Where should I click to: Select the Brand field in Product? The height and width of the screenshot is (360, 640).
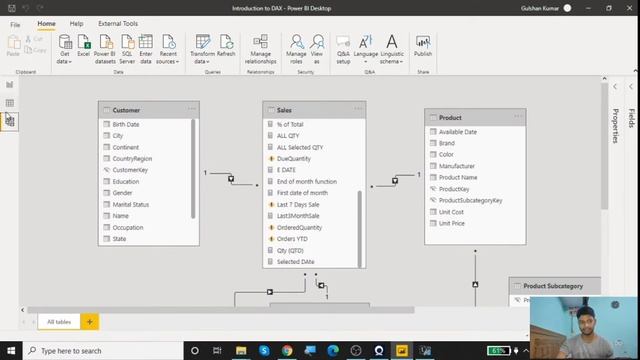tap(447, 143)
